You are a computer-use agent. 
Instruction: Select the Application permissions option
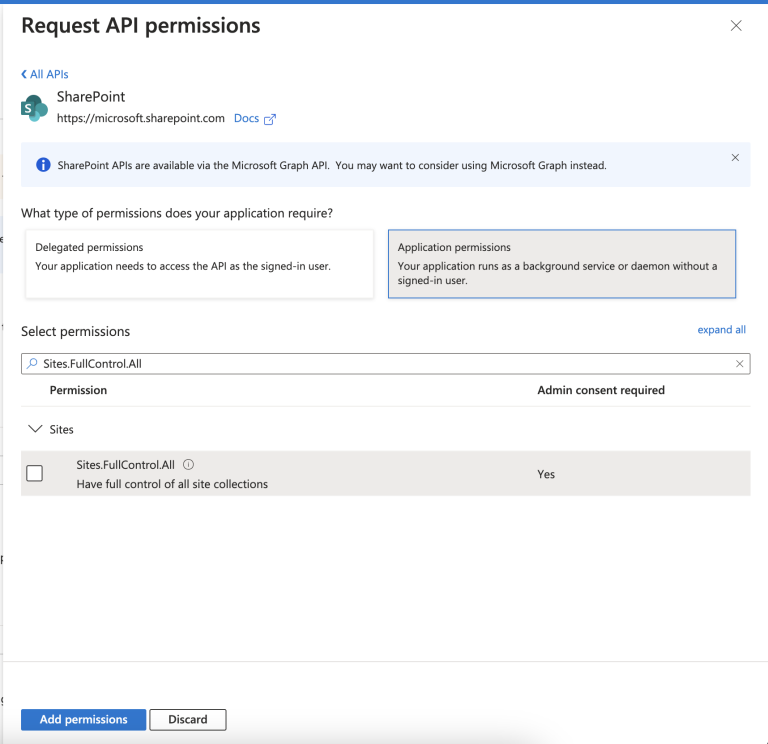coord(561,264)
